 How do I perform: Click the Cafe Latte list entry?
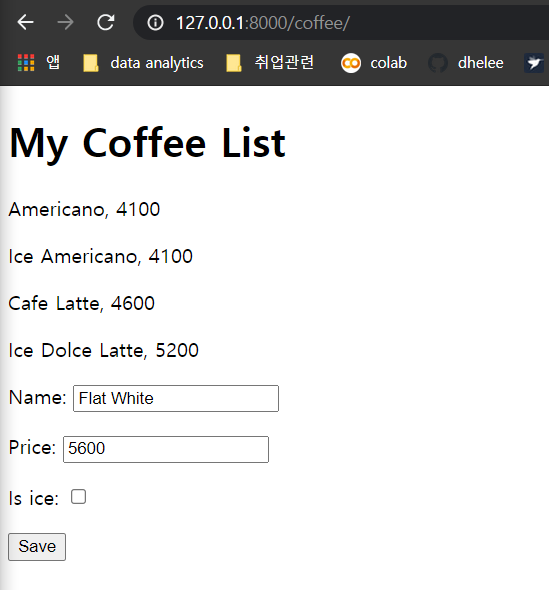[81, 303]
